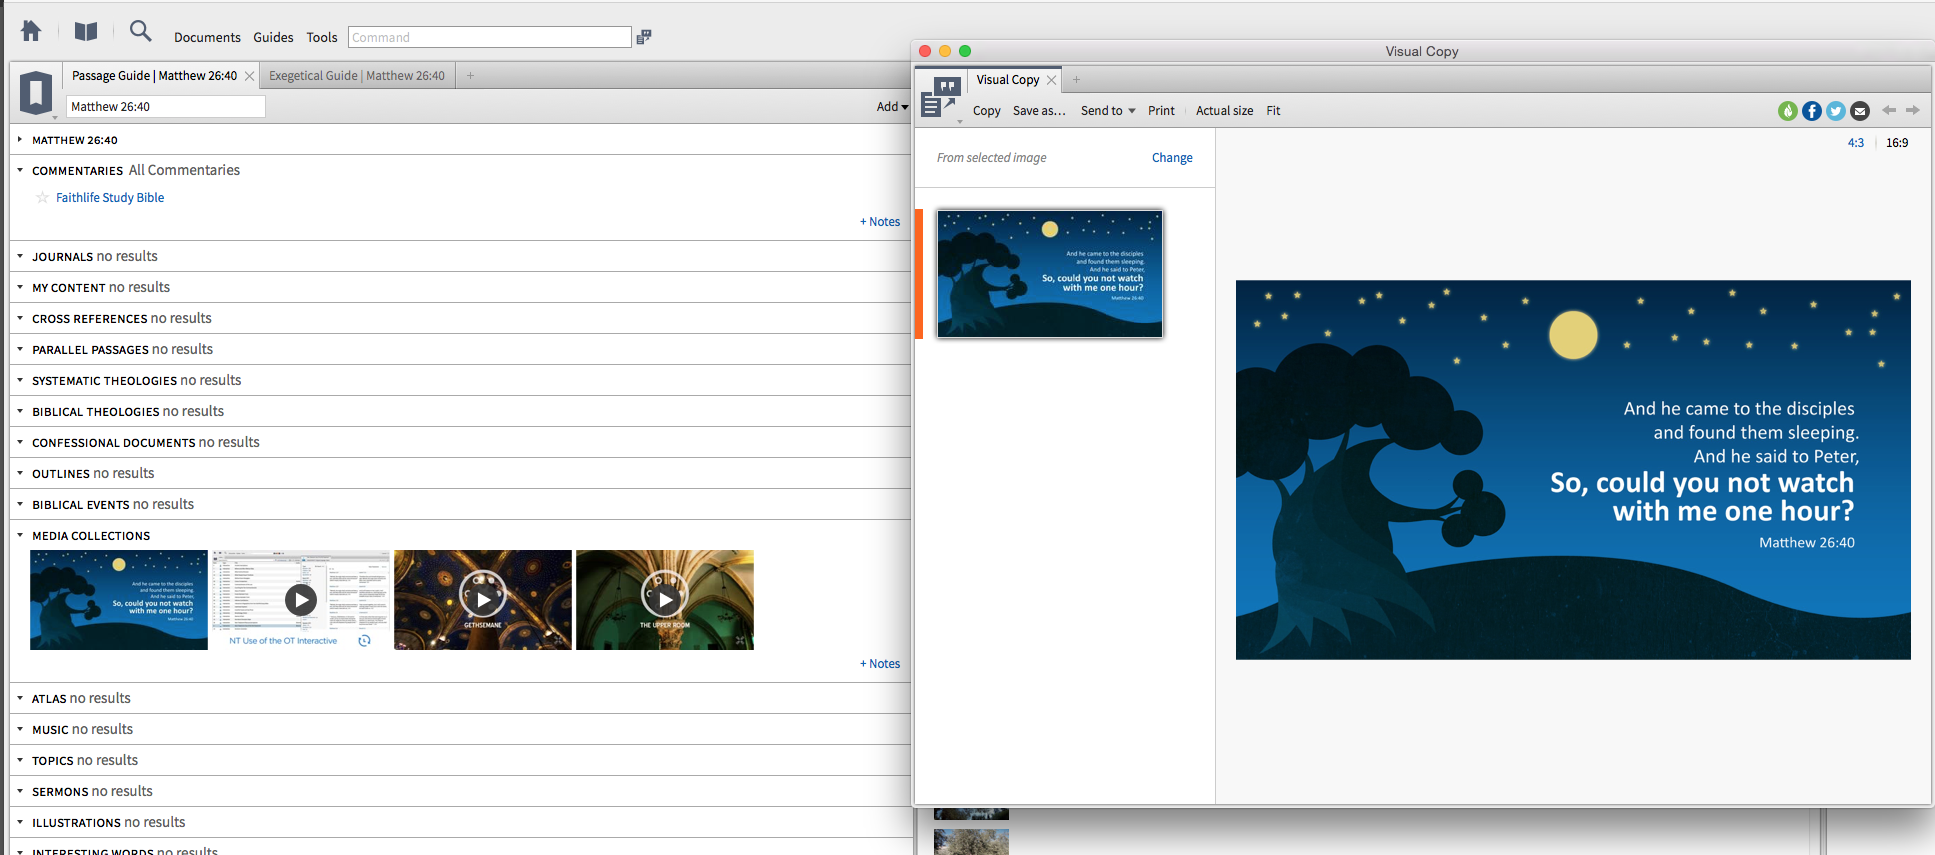This screenshot has height=855, width=1935.
Task: Share image on Facebook
Action: coord(1812,111)
